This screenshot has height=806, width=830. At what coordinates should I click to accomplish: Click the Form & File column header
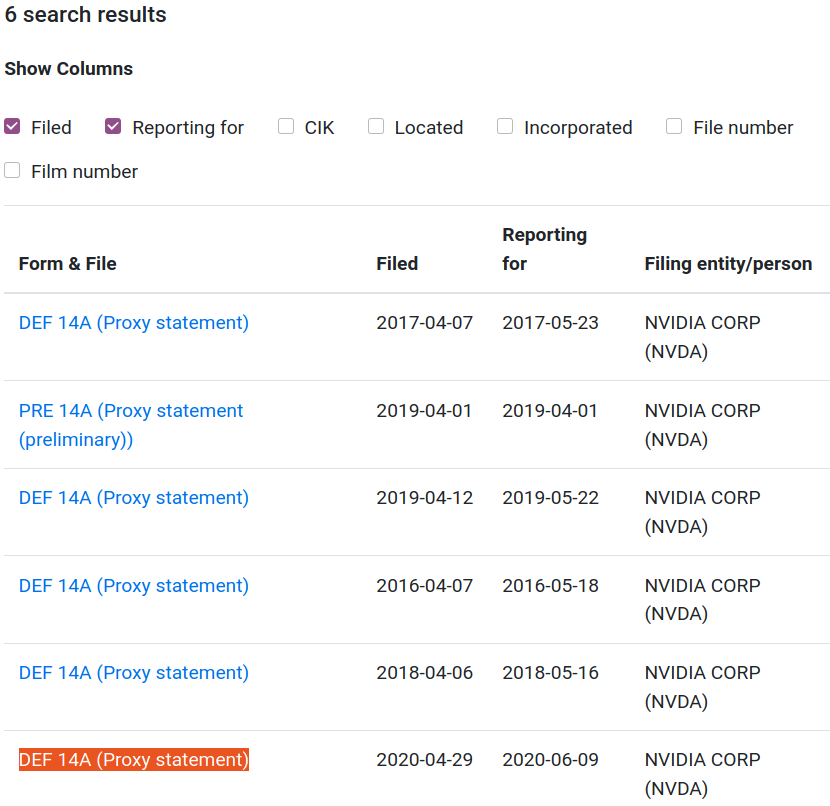coord(68,264)
